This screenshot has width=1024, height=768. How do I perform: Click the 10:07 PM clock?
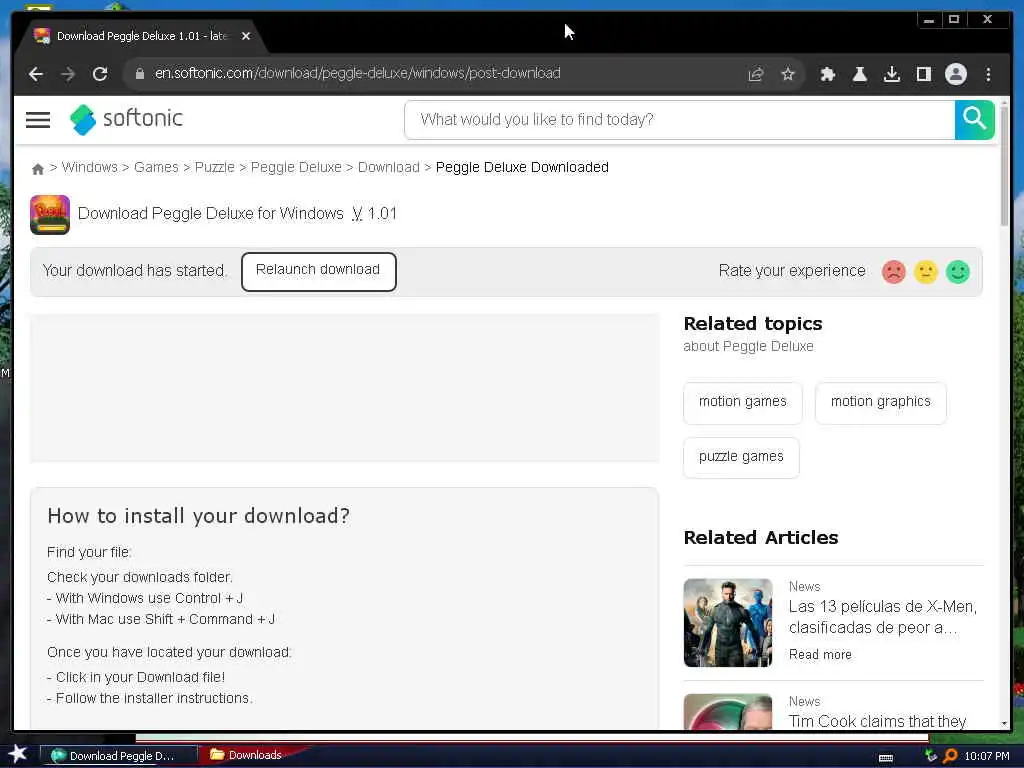[986, 756]
